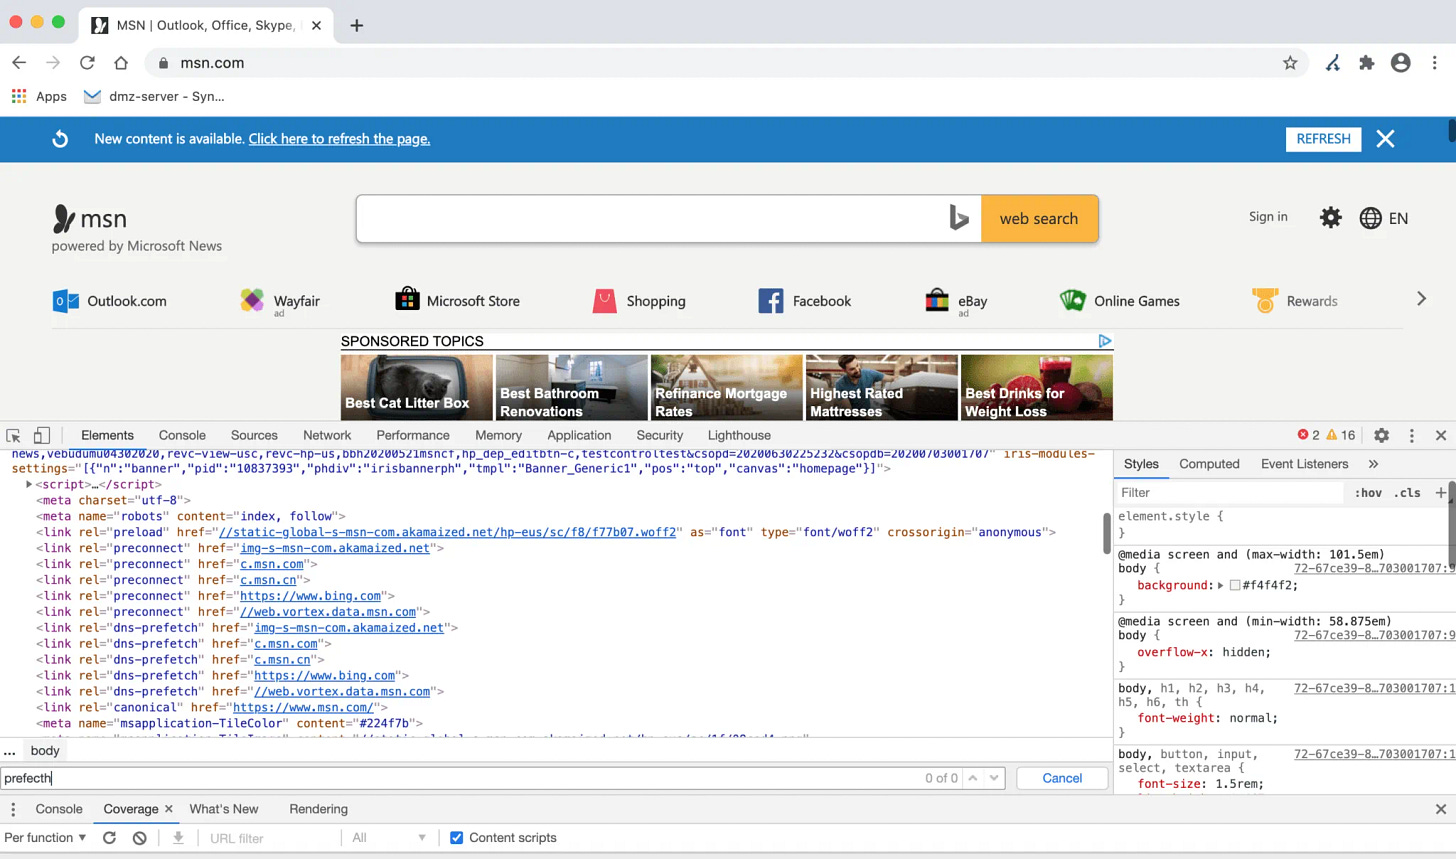Toggle the Content scripts checkbox
This screenshot has height=859, width=1456.
coord(457,838)
